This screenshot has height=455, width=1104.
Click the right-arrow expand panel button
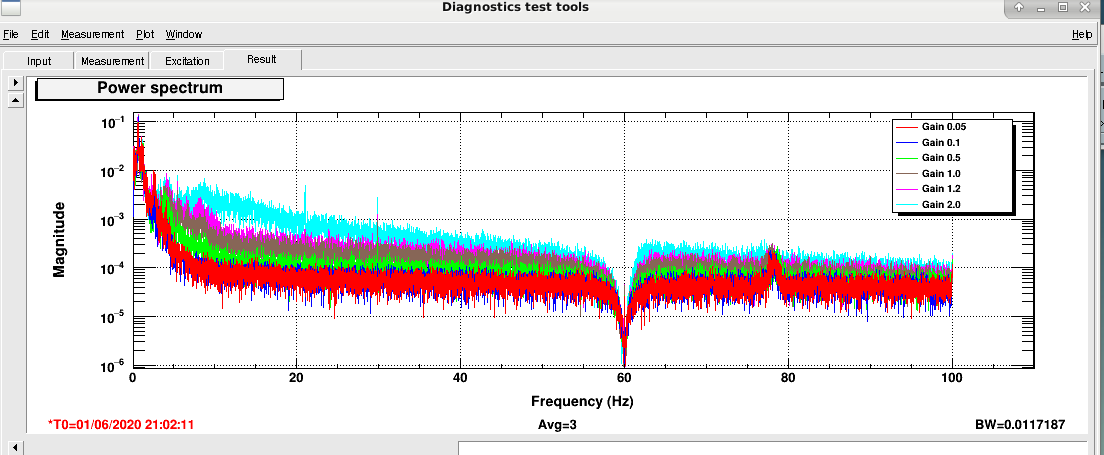pyautogui.click(x=15, y=82)
